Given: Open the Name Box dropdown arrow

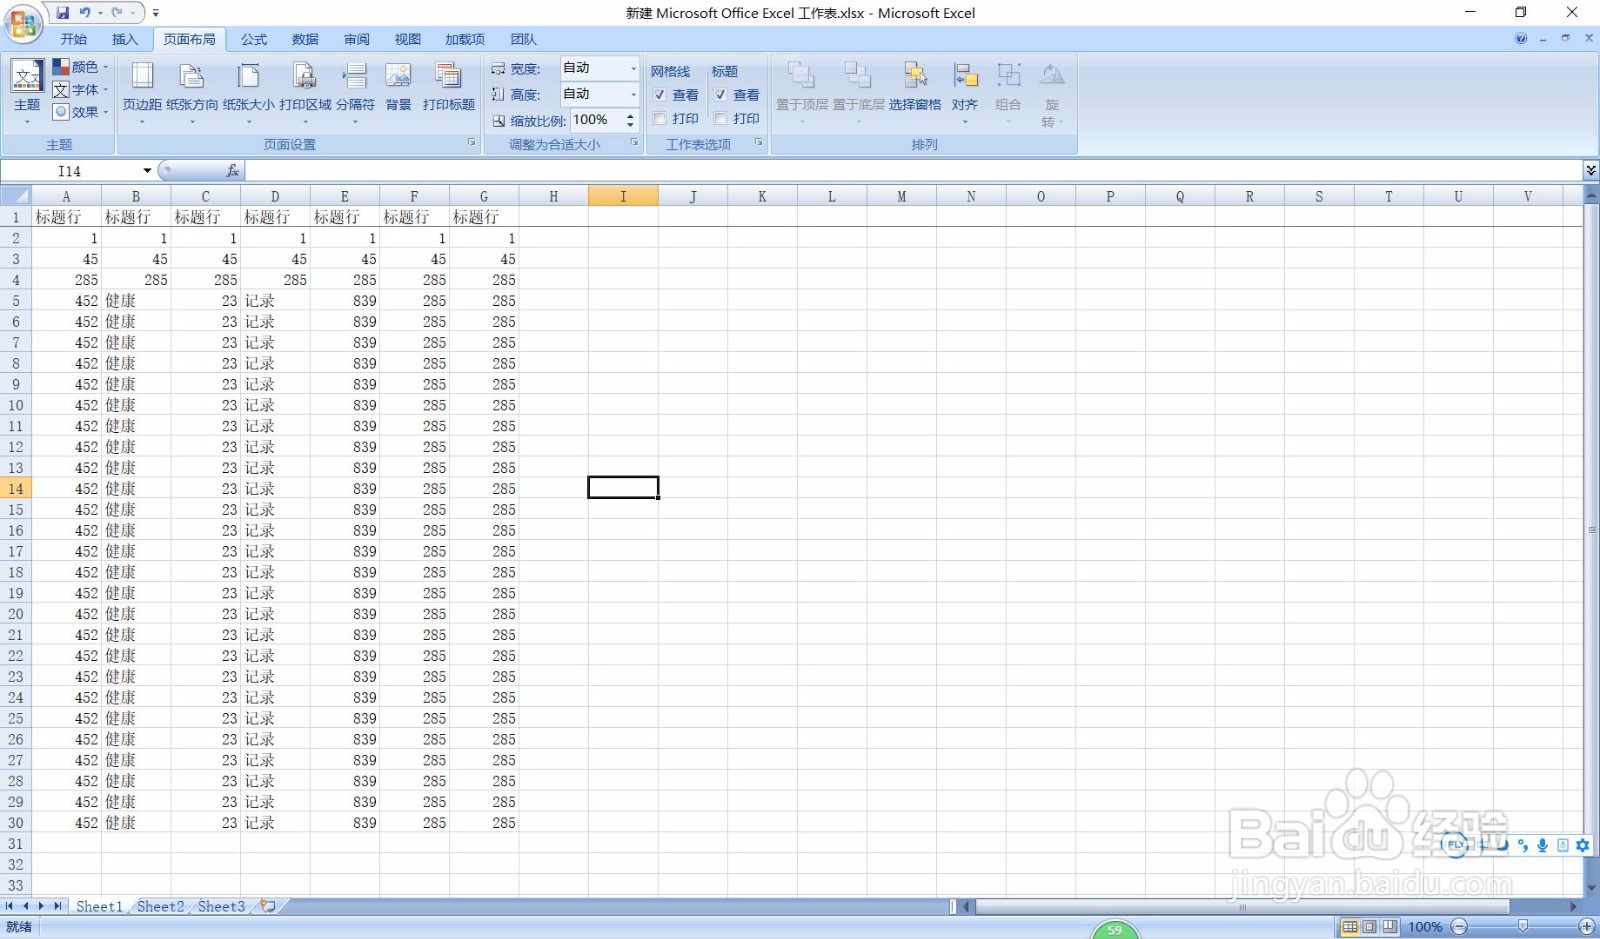Looking at the screenshot, I should click(x=147, y=171).
